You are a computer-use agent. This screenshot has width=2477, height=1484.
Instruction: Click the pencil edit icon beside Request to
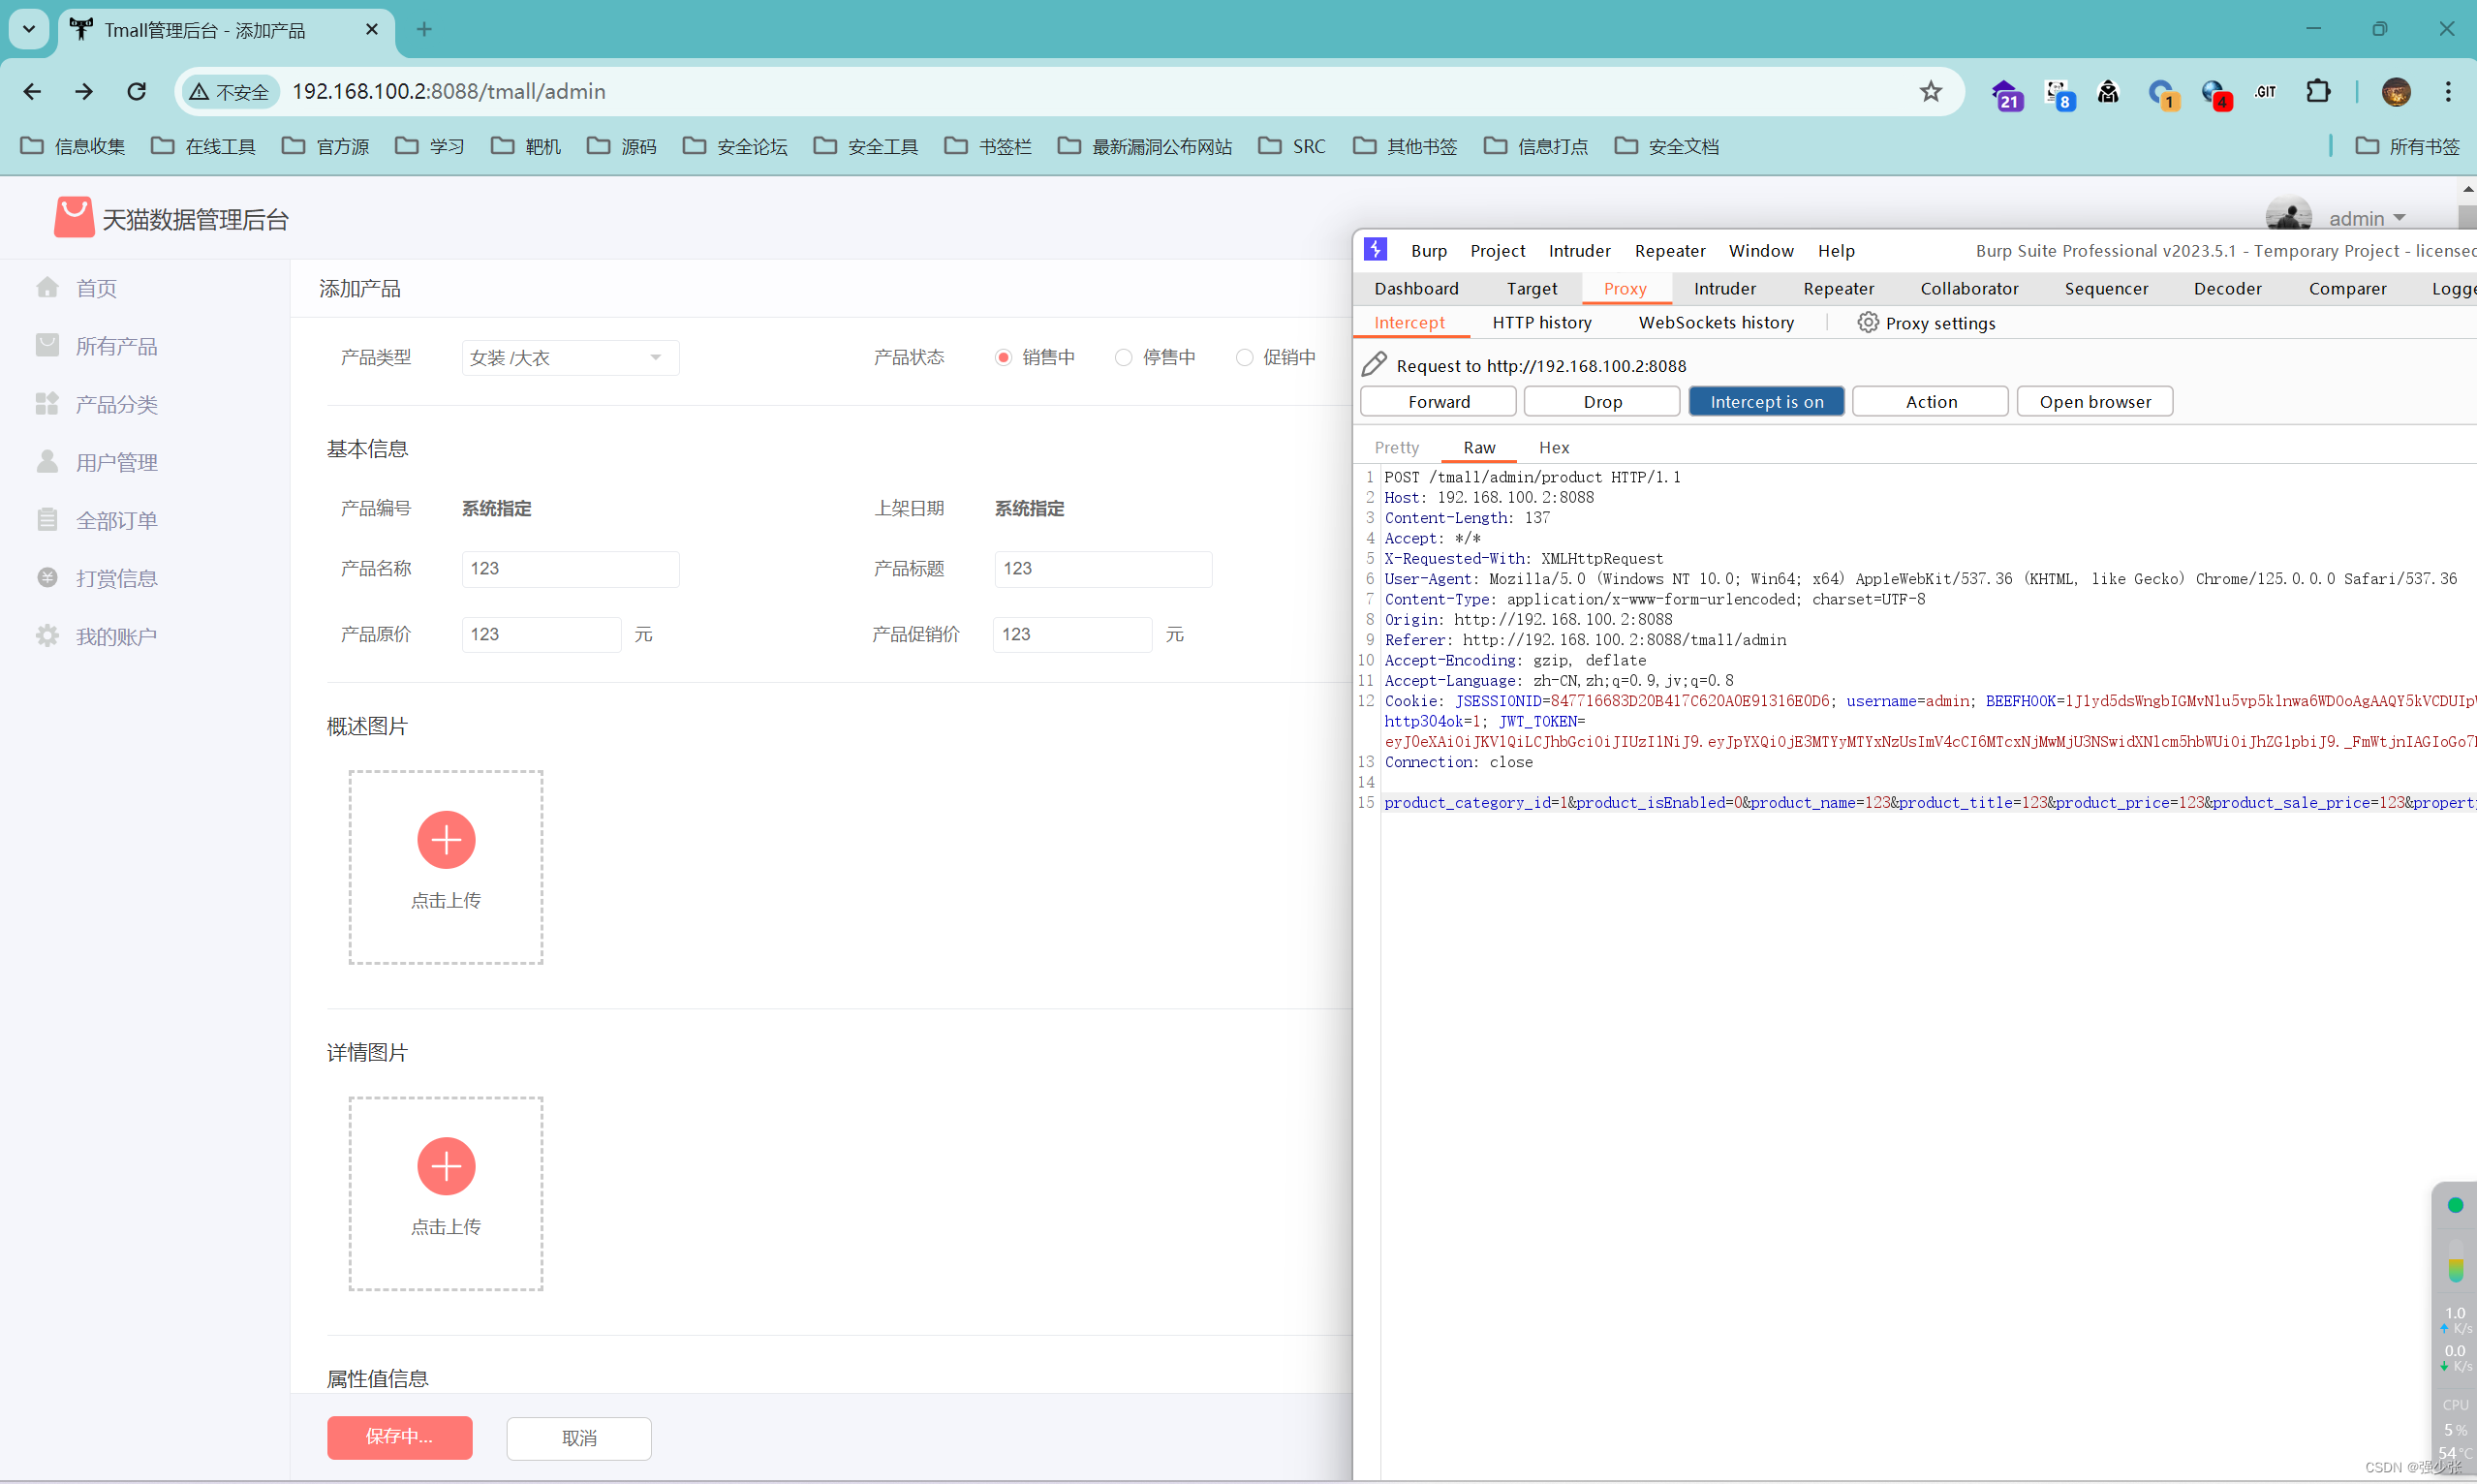coord(1375,364)
